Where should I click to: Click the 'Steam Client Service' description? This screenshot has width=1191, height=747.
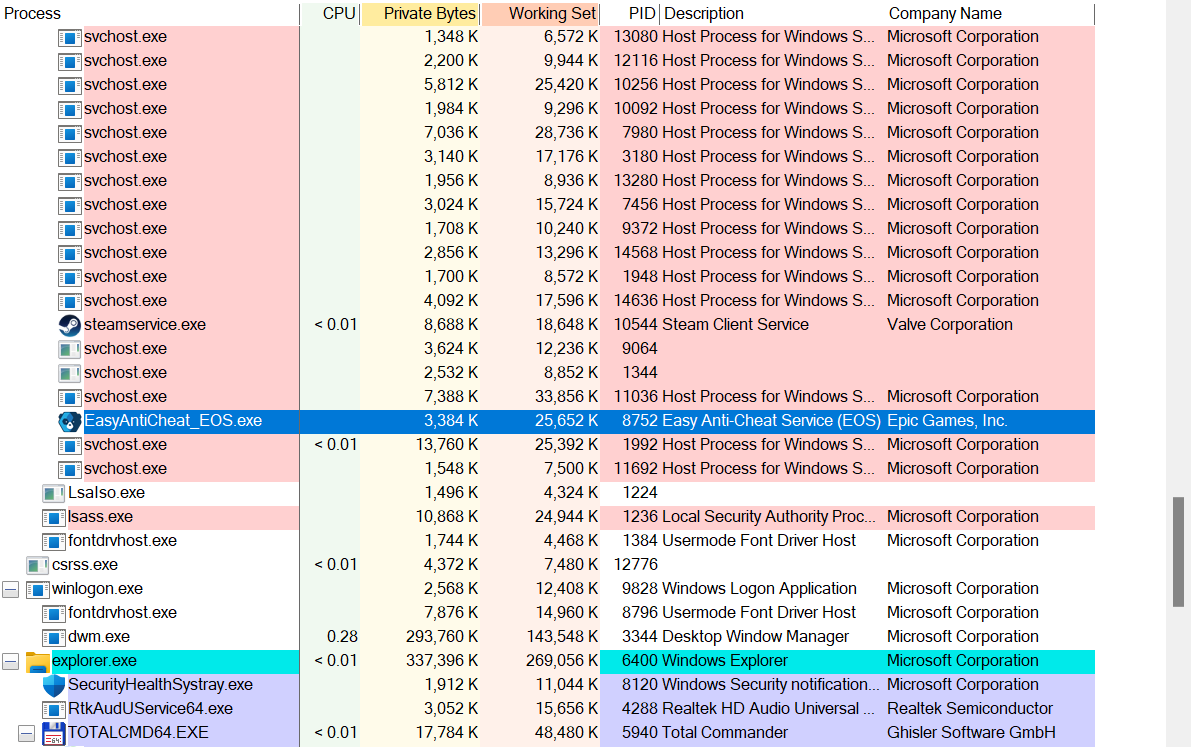pos(735,325)
